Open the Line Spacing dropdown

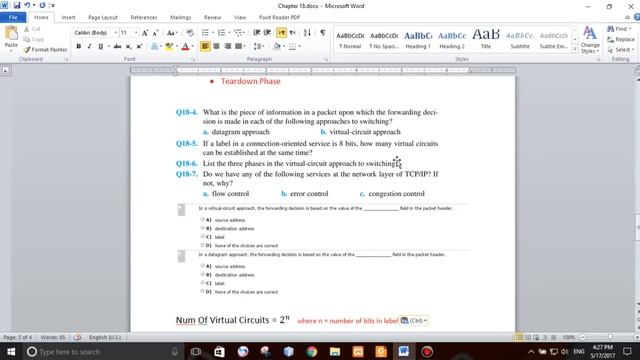259,46
